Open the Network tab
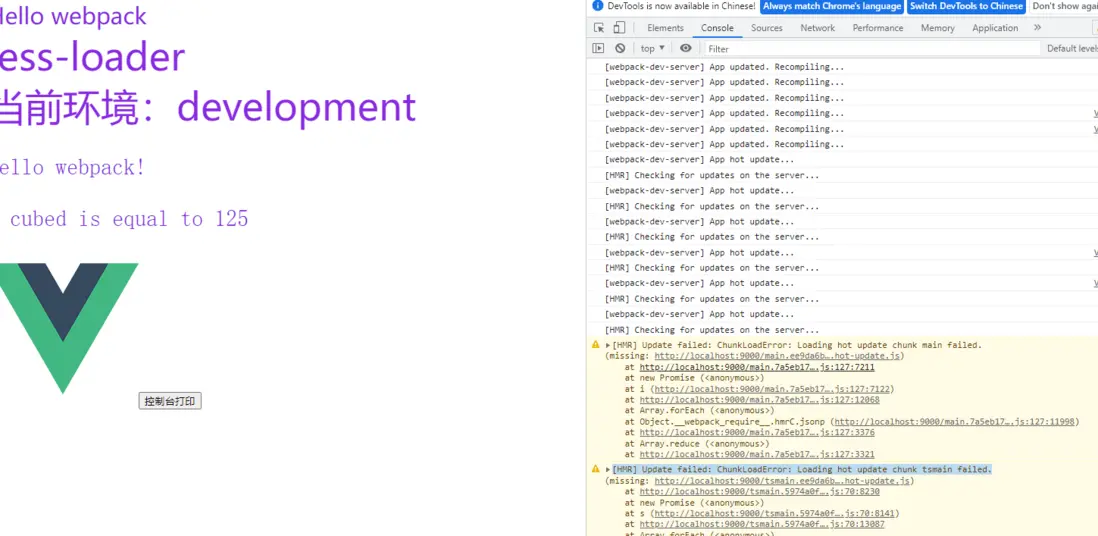Screen dimensions: 1098x536 [x=818, y=28]
